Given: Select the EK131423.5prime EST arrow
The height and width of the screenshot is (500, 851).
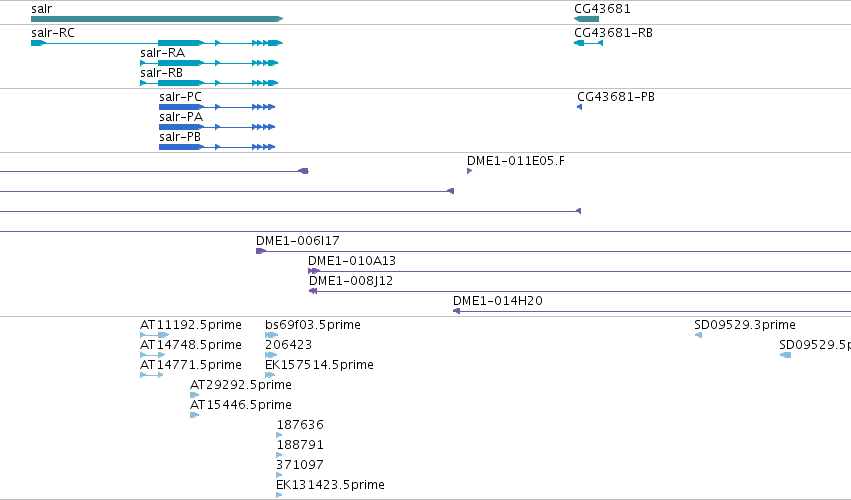Looking at the screenshot, I should [280, 495].
